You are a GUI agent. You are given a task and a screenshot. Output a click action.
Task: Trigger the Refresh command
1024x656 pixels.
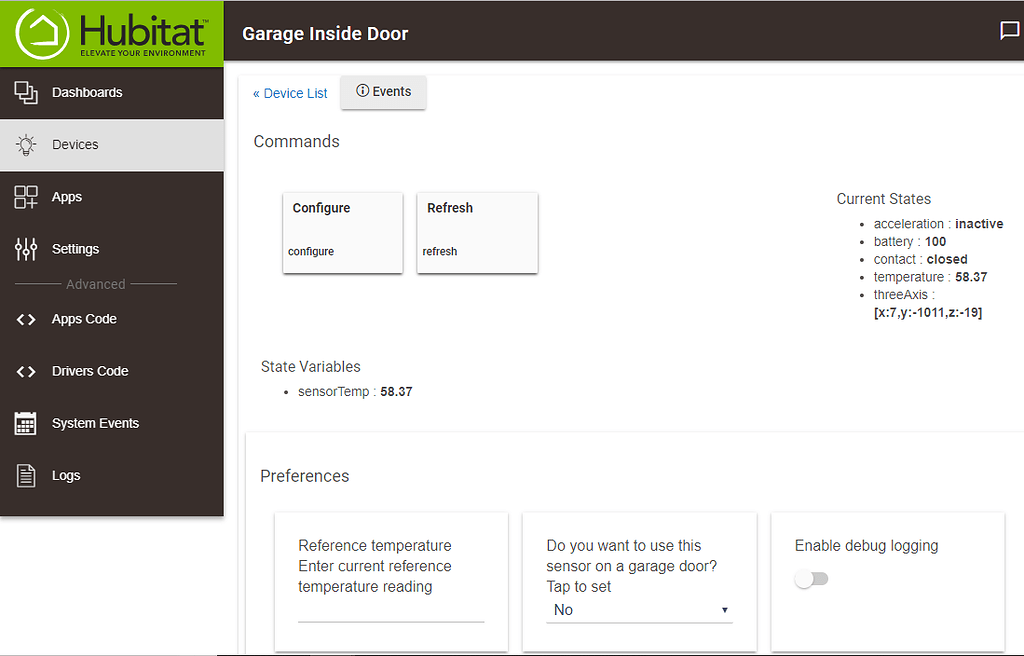[477, 232]
